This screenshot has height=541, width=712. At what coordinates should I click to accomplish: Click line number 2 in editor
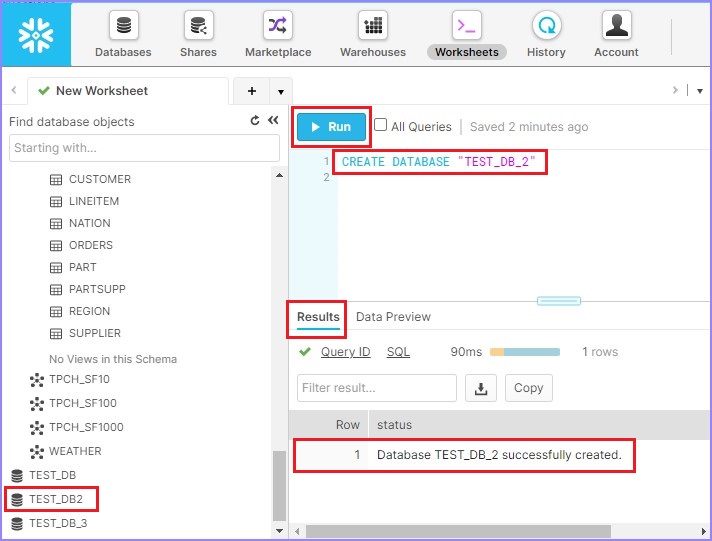(x=326, y=178)
